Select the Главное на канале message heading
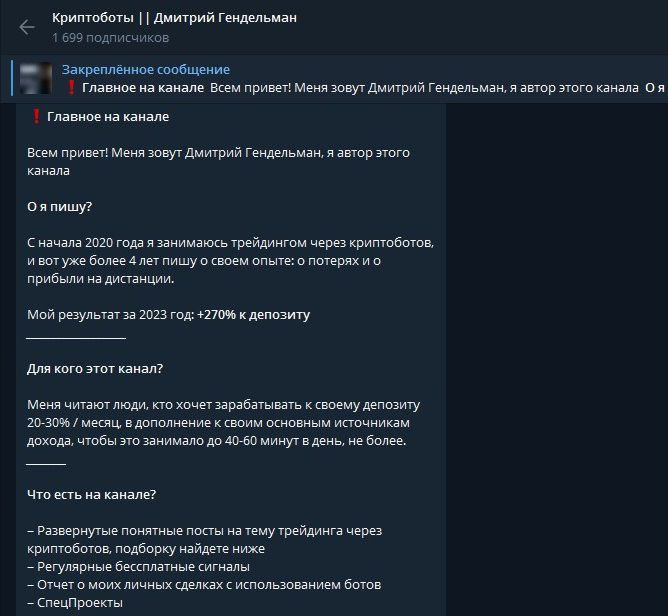The width and height of the screenshot is (668, 616). 108,117
